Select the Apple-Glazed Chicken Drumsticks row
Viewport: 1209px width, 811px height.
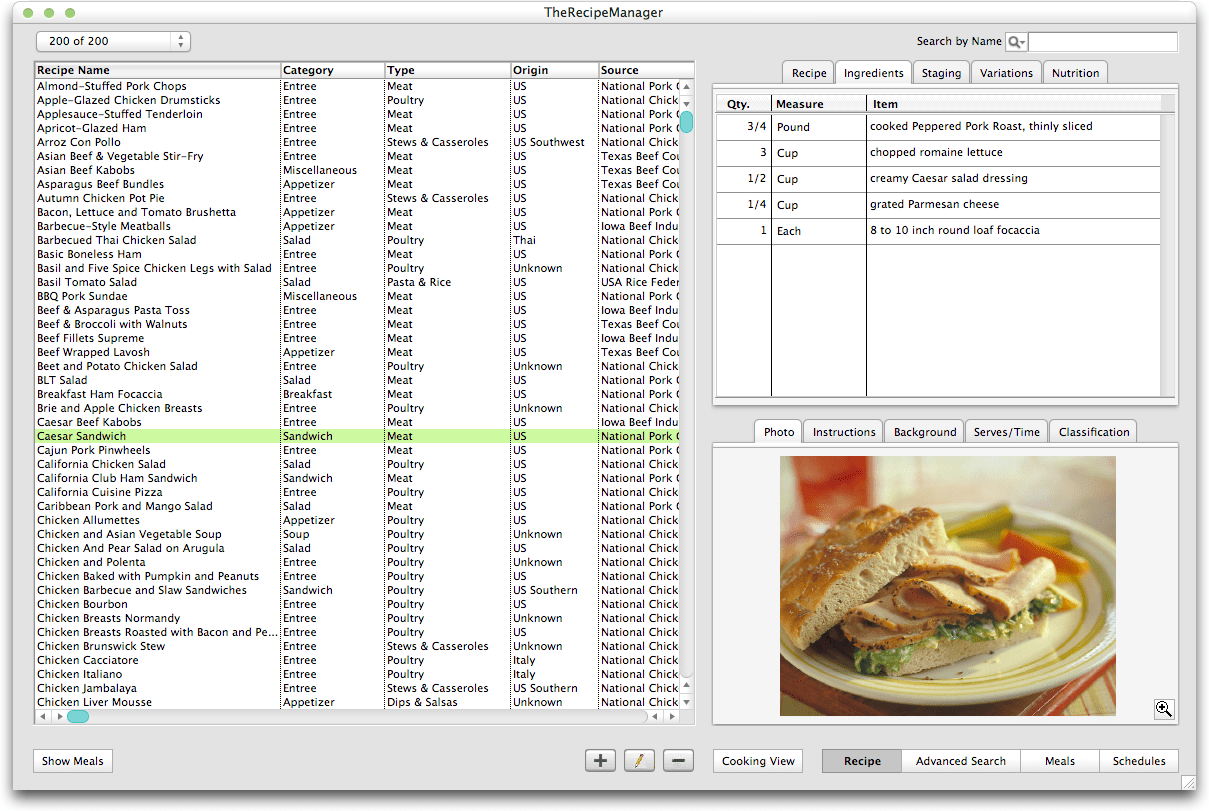[357, 100]
